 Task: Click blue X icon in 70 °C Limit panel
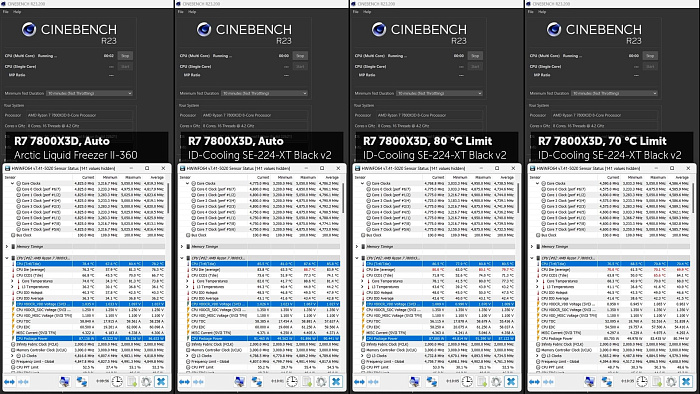(x=686, y=382)
